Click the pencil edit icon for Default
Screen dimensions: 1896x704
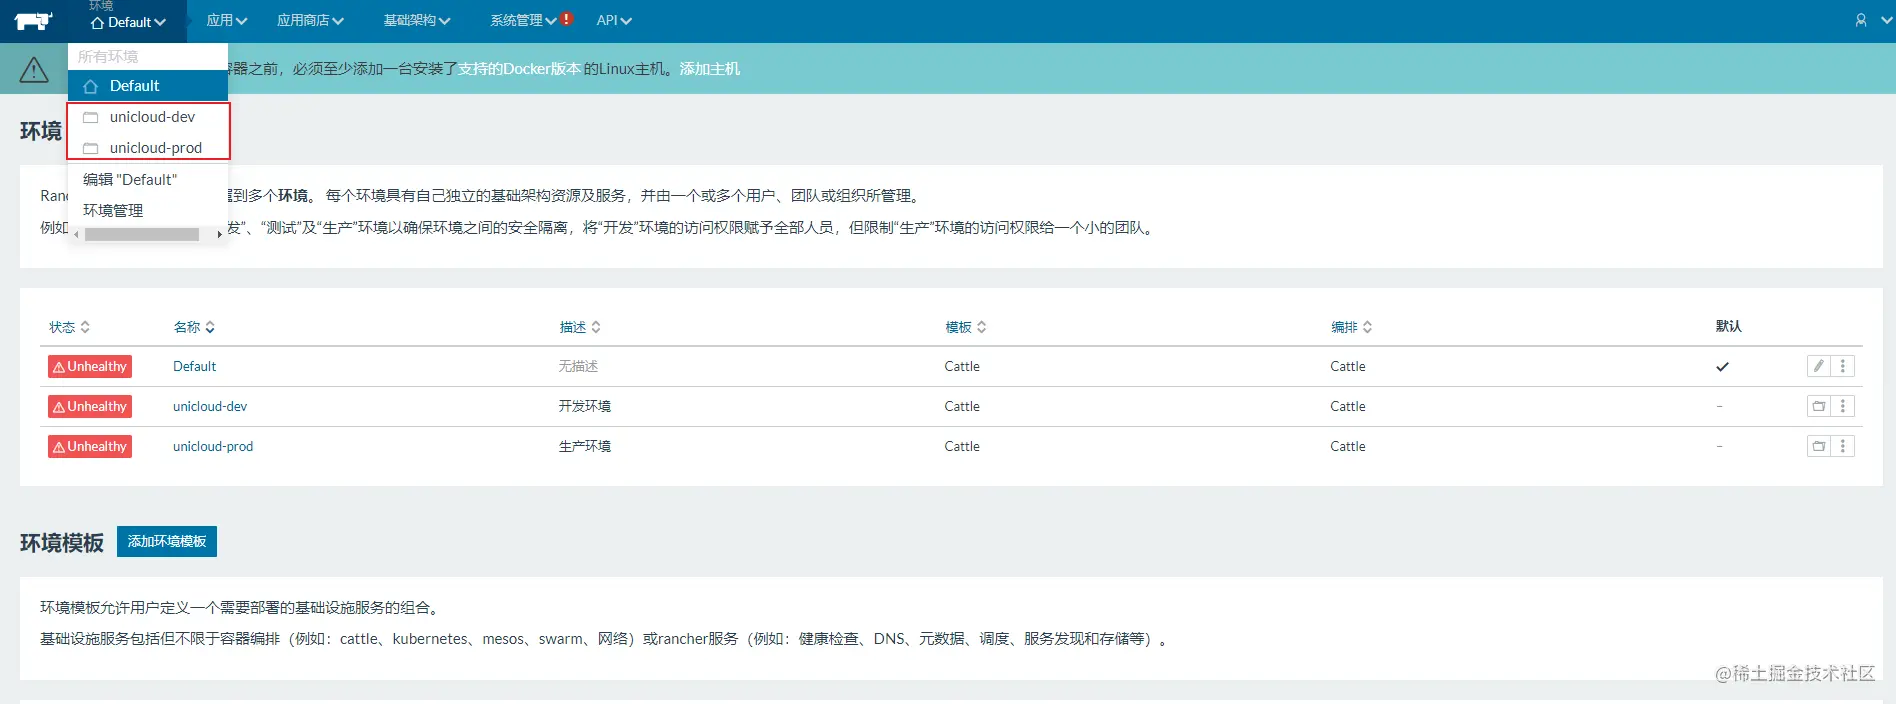(1819, 366)
